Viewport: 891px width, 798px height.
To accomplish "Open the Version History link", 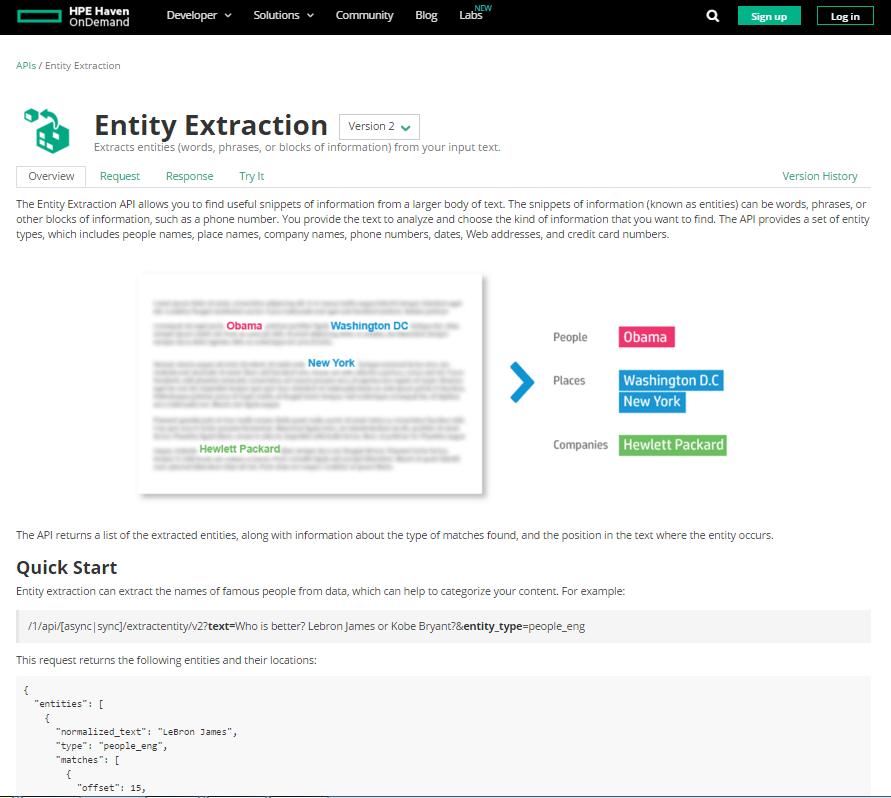I will click(819, 176).
